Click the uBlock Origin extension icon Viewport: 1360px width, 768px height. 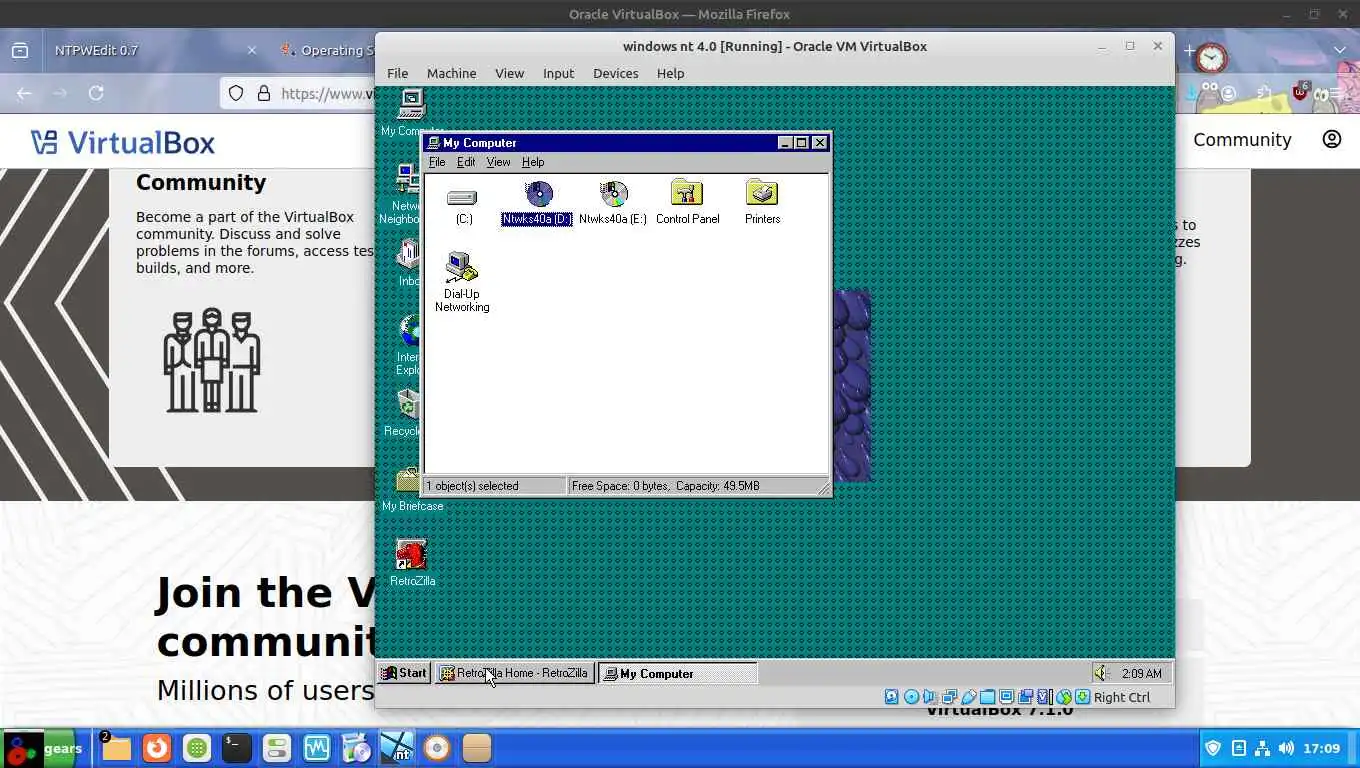[x=1299, y=92]
